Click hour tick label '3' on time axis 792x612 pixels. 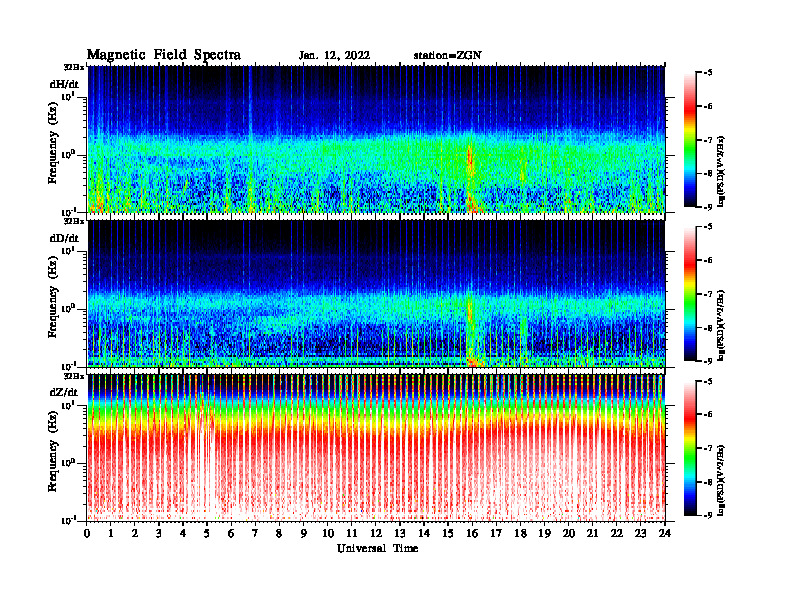tap(159, 534)
